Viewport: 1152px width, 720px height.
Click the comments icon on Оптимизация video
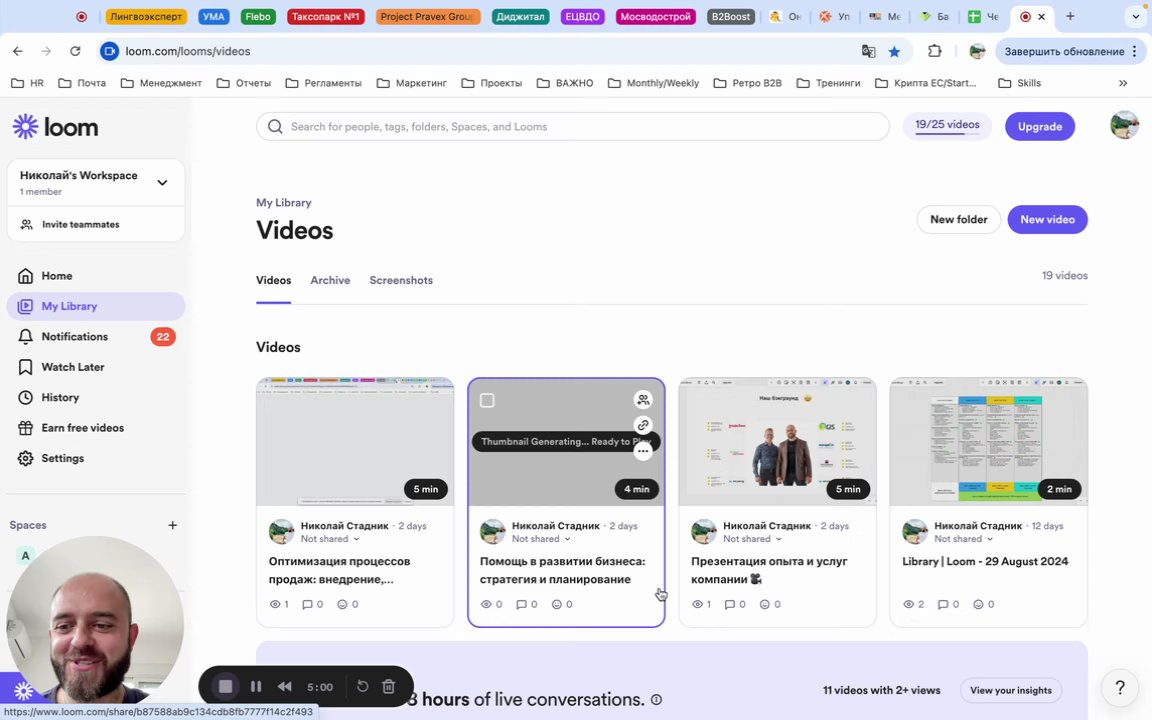pos(307,605)
